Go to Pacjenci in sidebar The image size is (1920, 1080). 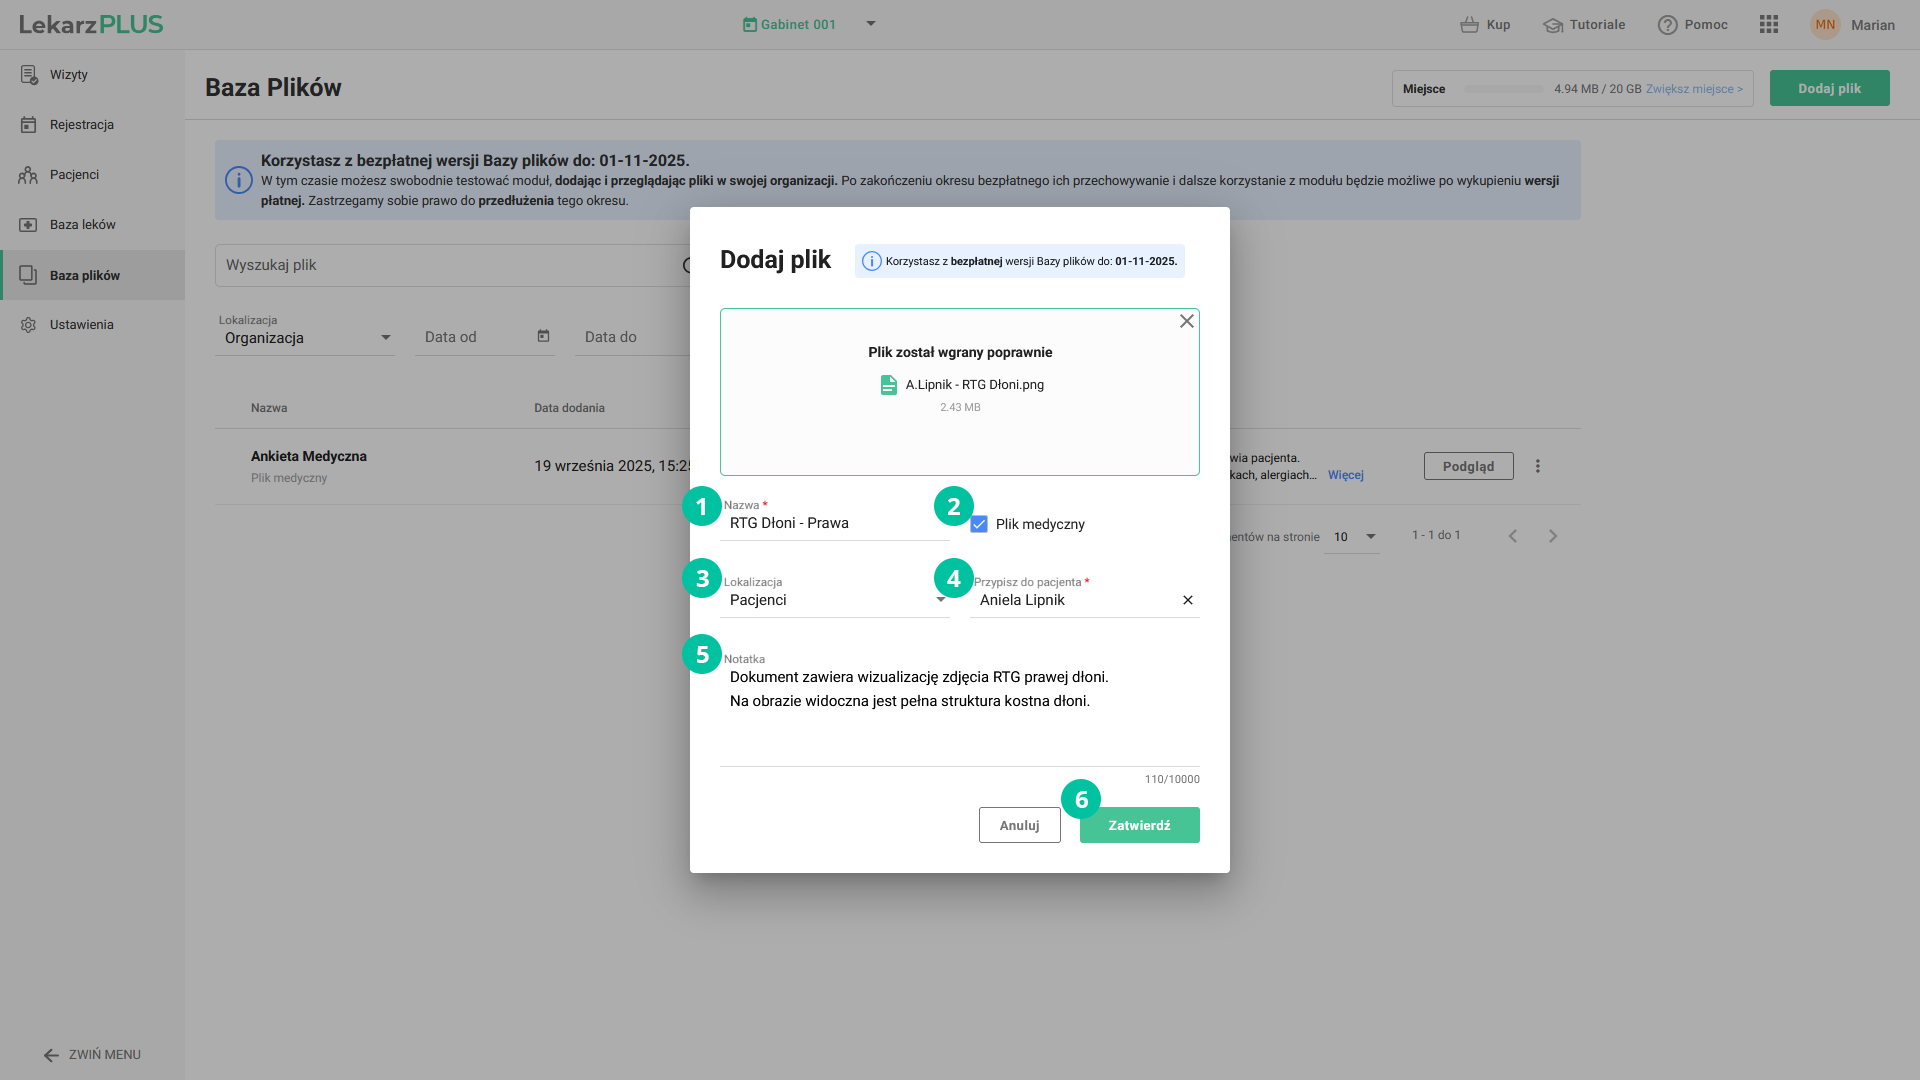tap(74, 175)
